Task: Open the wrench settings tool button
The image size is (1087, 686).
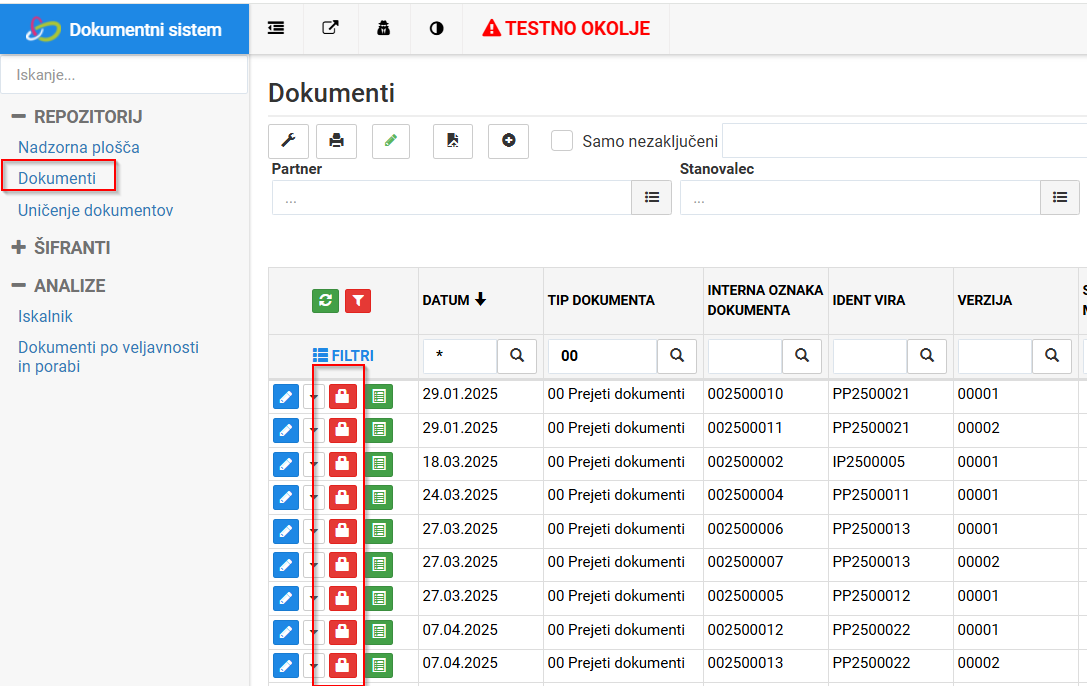Action: [288, 141]
